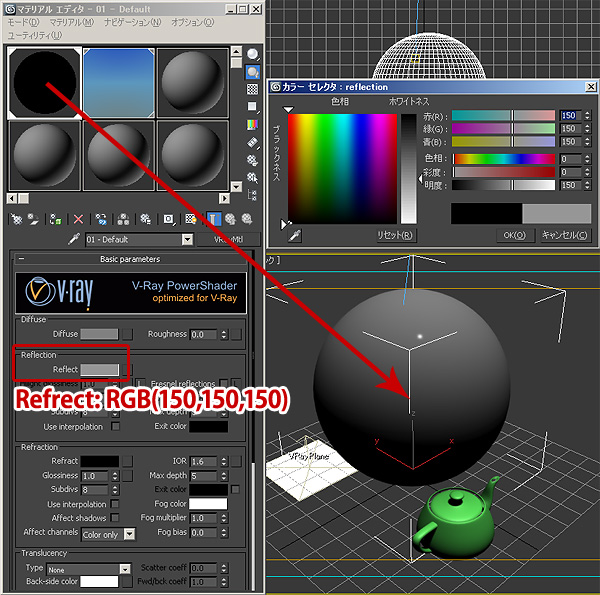Toggle the Video Color Check icon
This screenshot has width=600, height=595.
point(253,124)
